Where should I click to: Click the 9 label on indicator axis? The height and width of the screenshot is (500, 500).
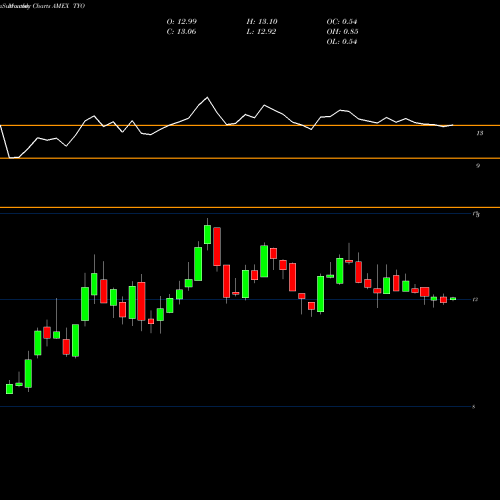tap(478, 166)
